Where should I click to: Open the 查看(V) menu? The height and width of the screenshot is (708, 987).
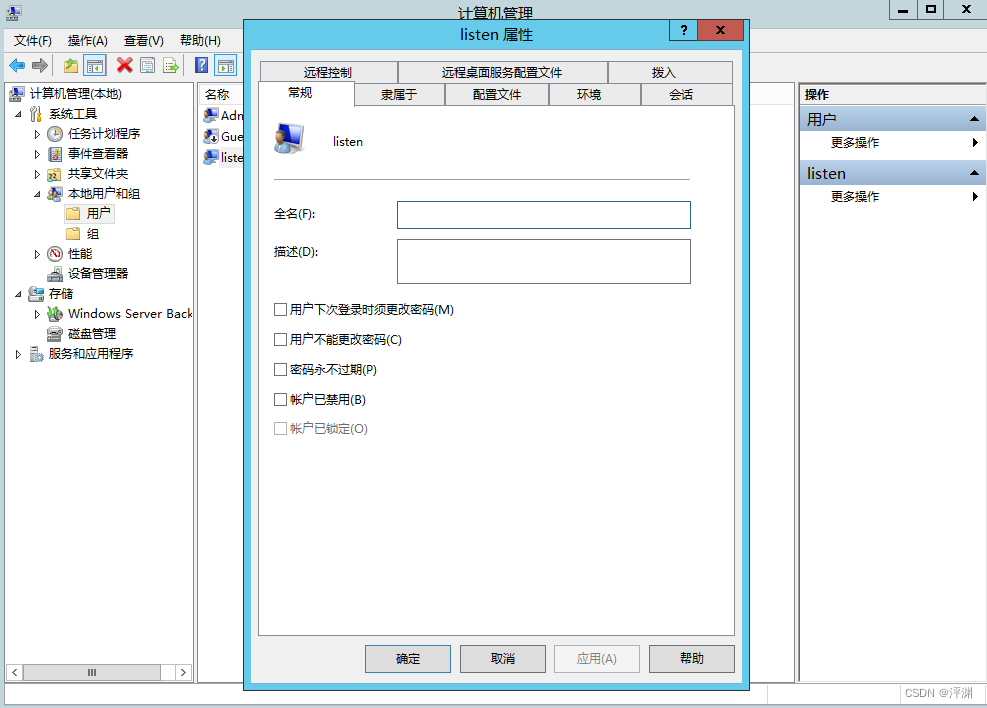(144, 41)
